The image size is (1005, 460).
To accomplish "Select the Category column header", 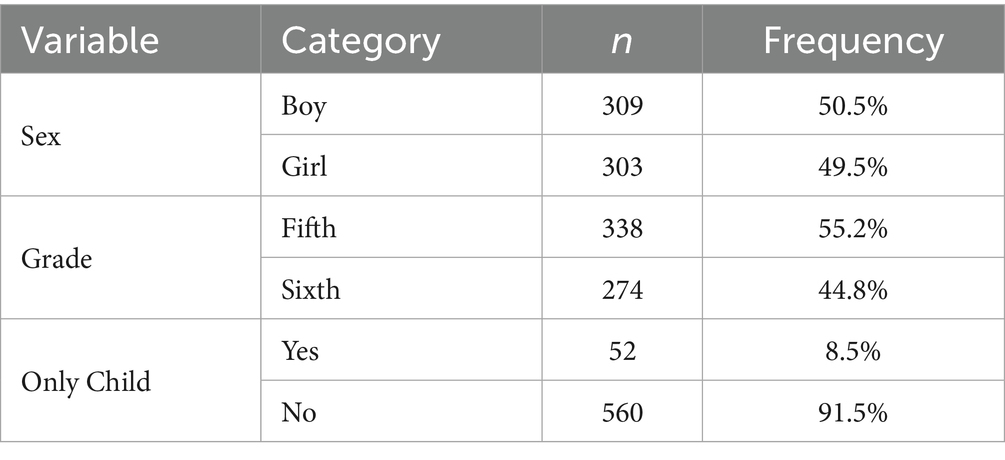I will coord(360,41).
